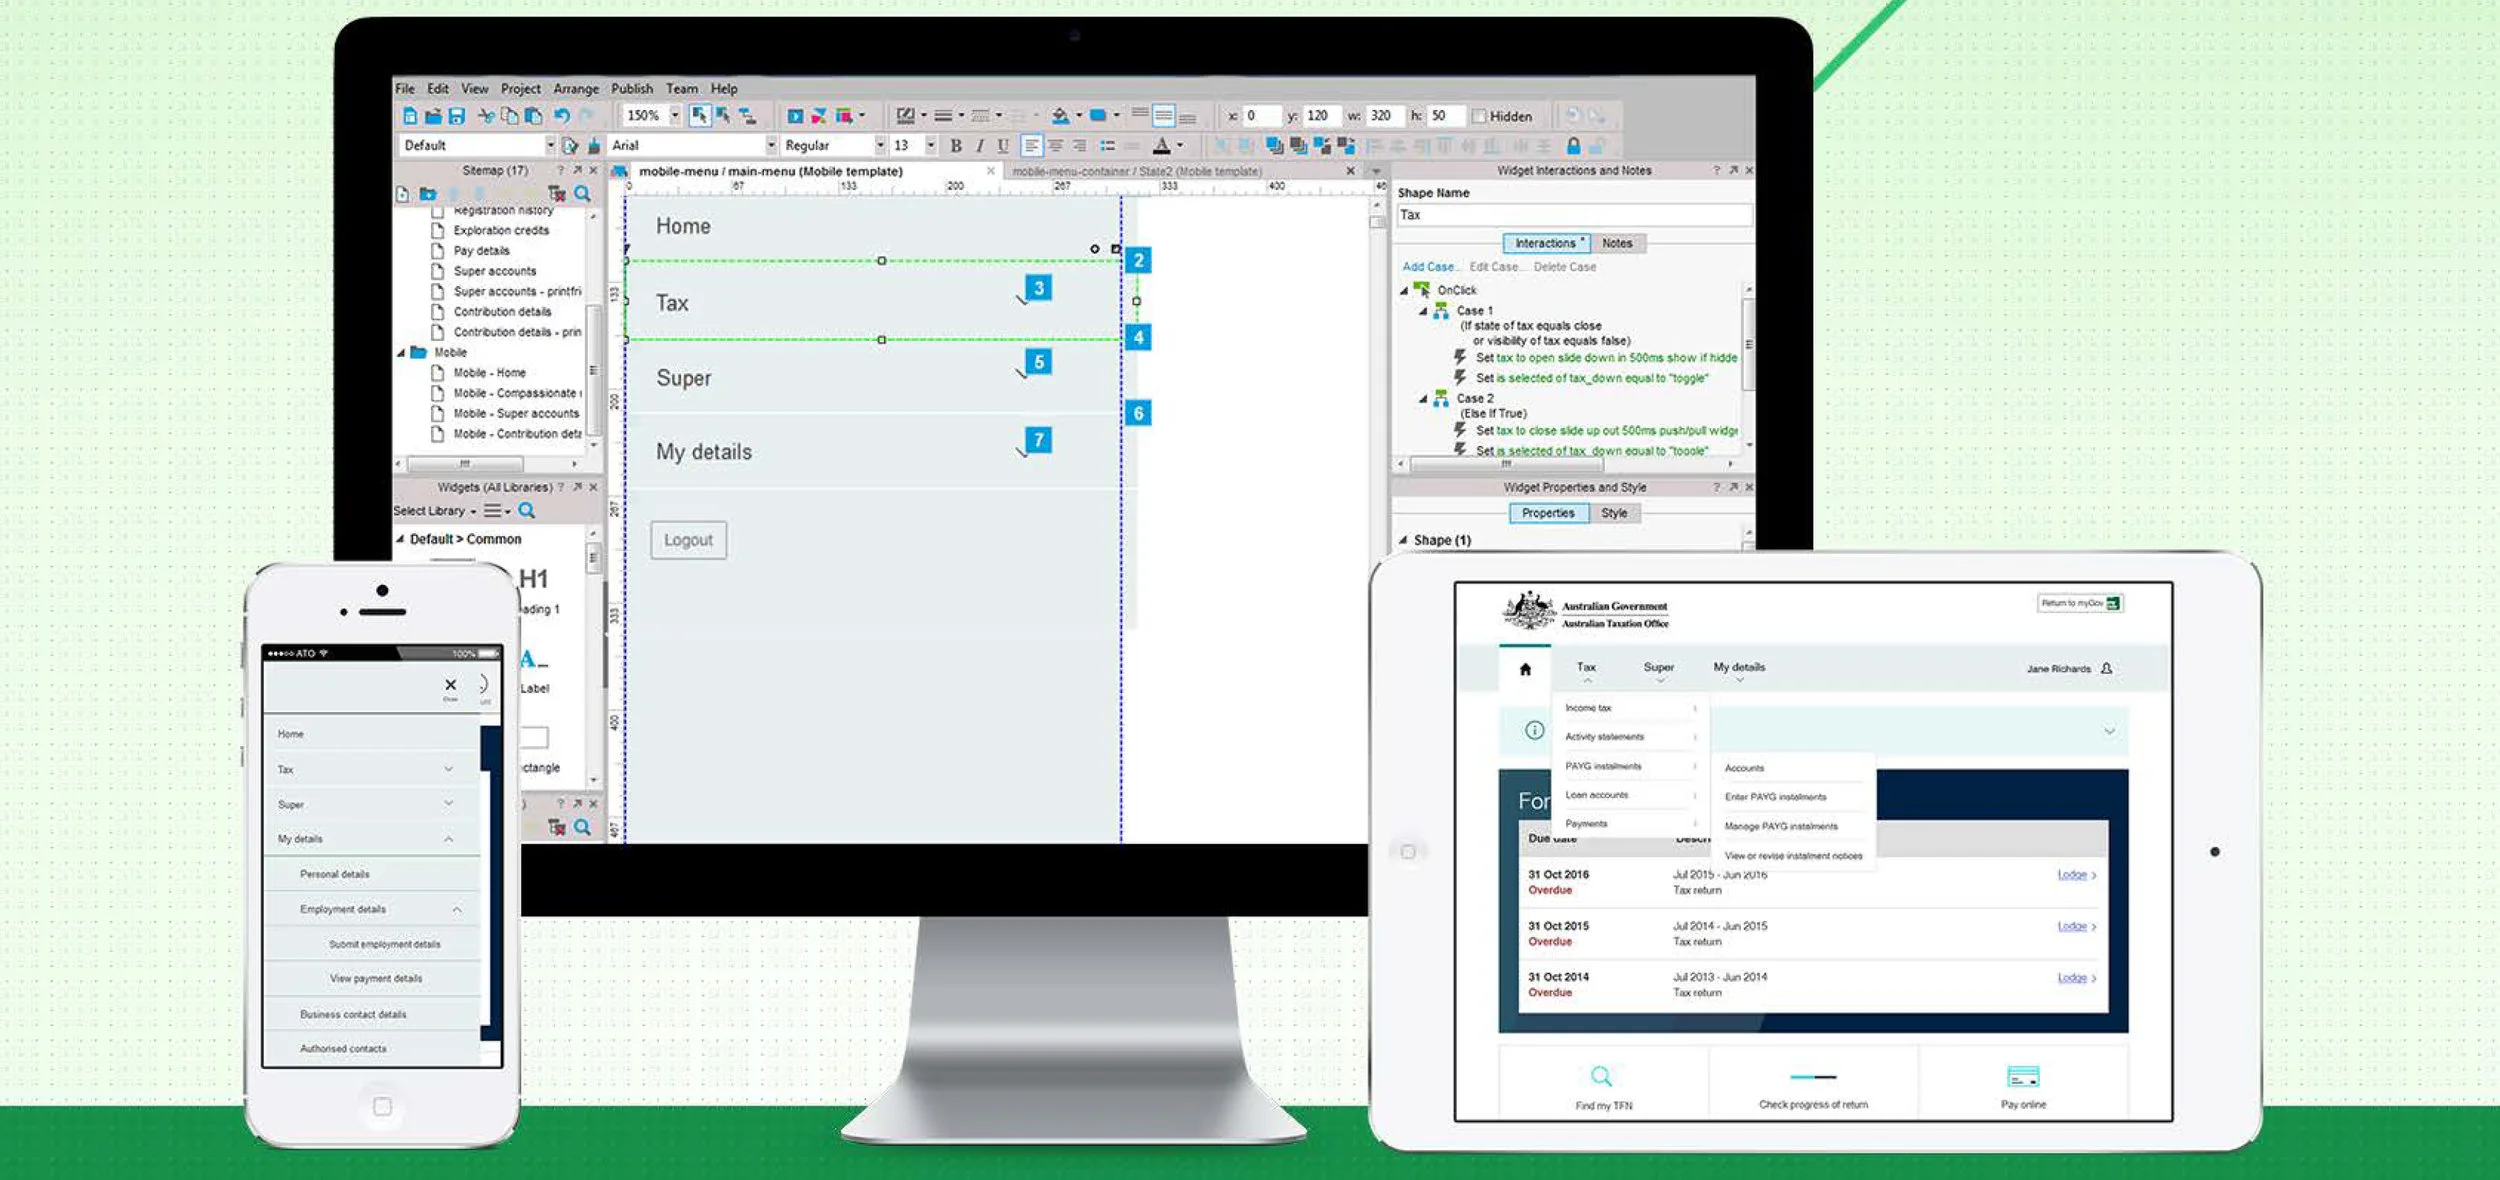Open the Arial font family dropdown
The width and height of the screenshot is (2500, 1180).
(771, 146)
